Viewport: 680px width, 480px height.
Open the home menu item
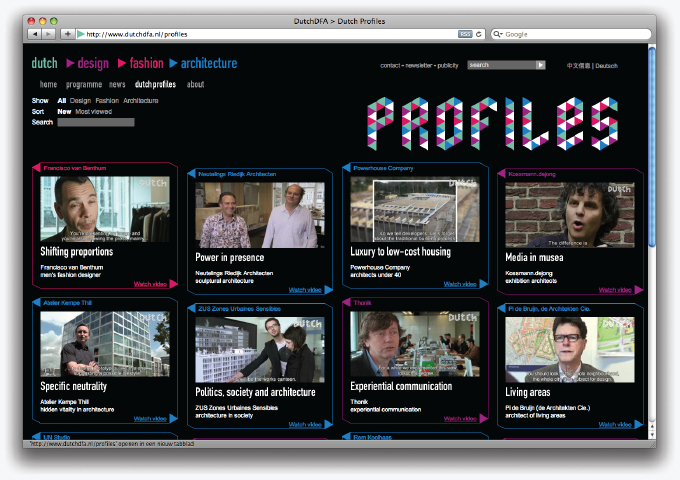pos(48,84)
